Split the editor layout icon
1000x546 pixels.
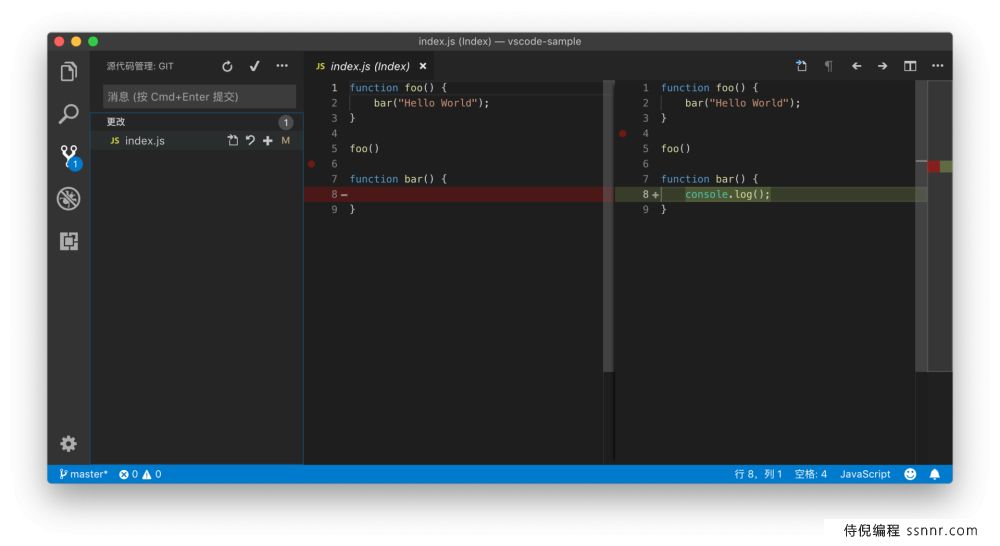click(x=910, y=66)
